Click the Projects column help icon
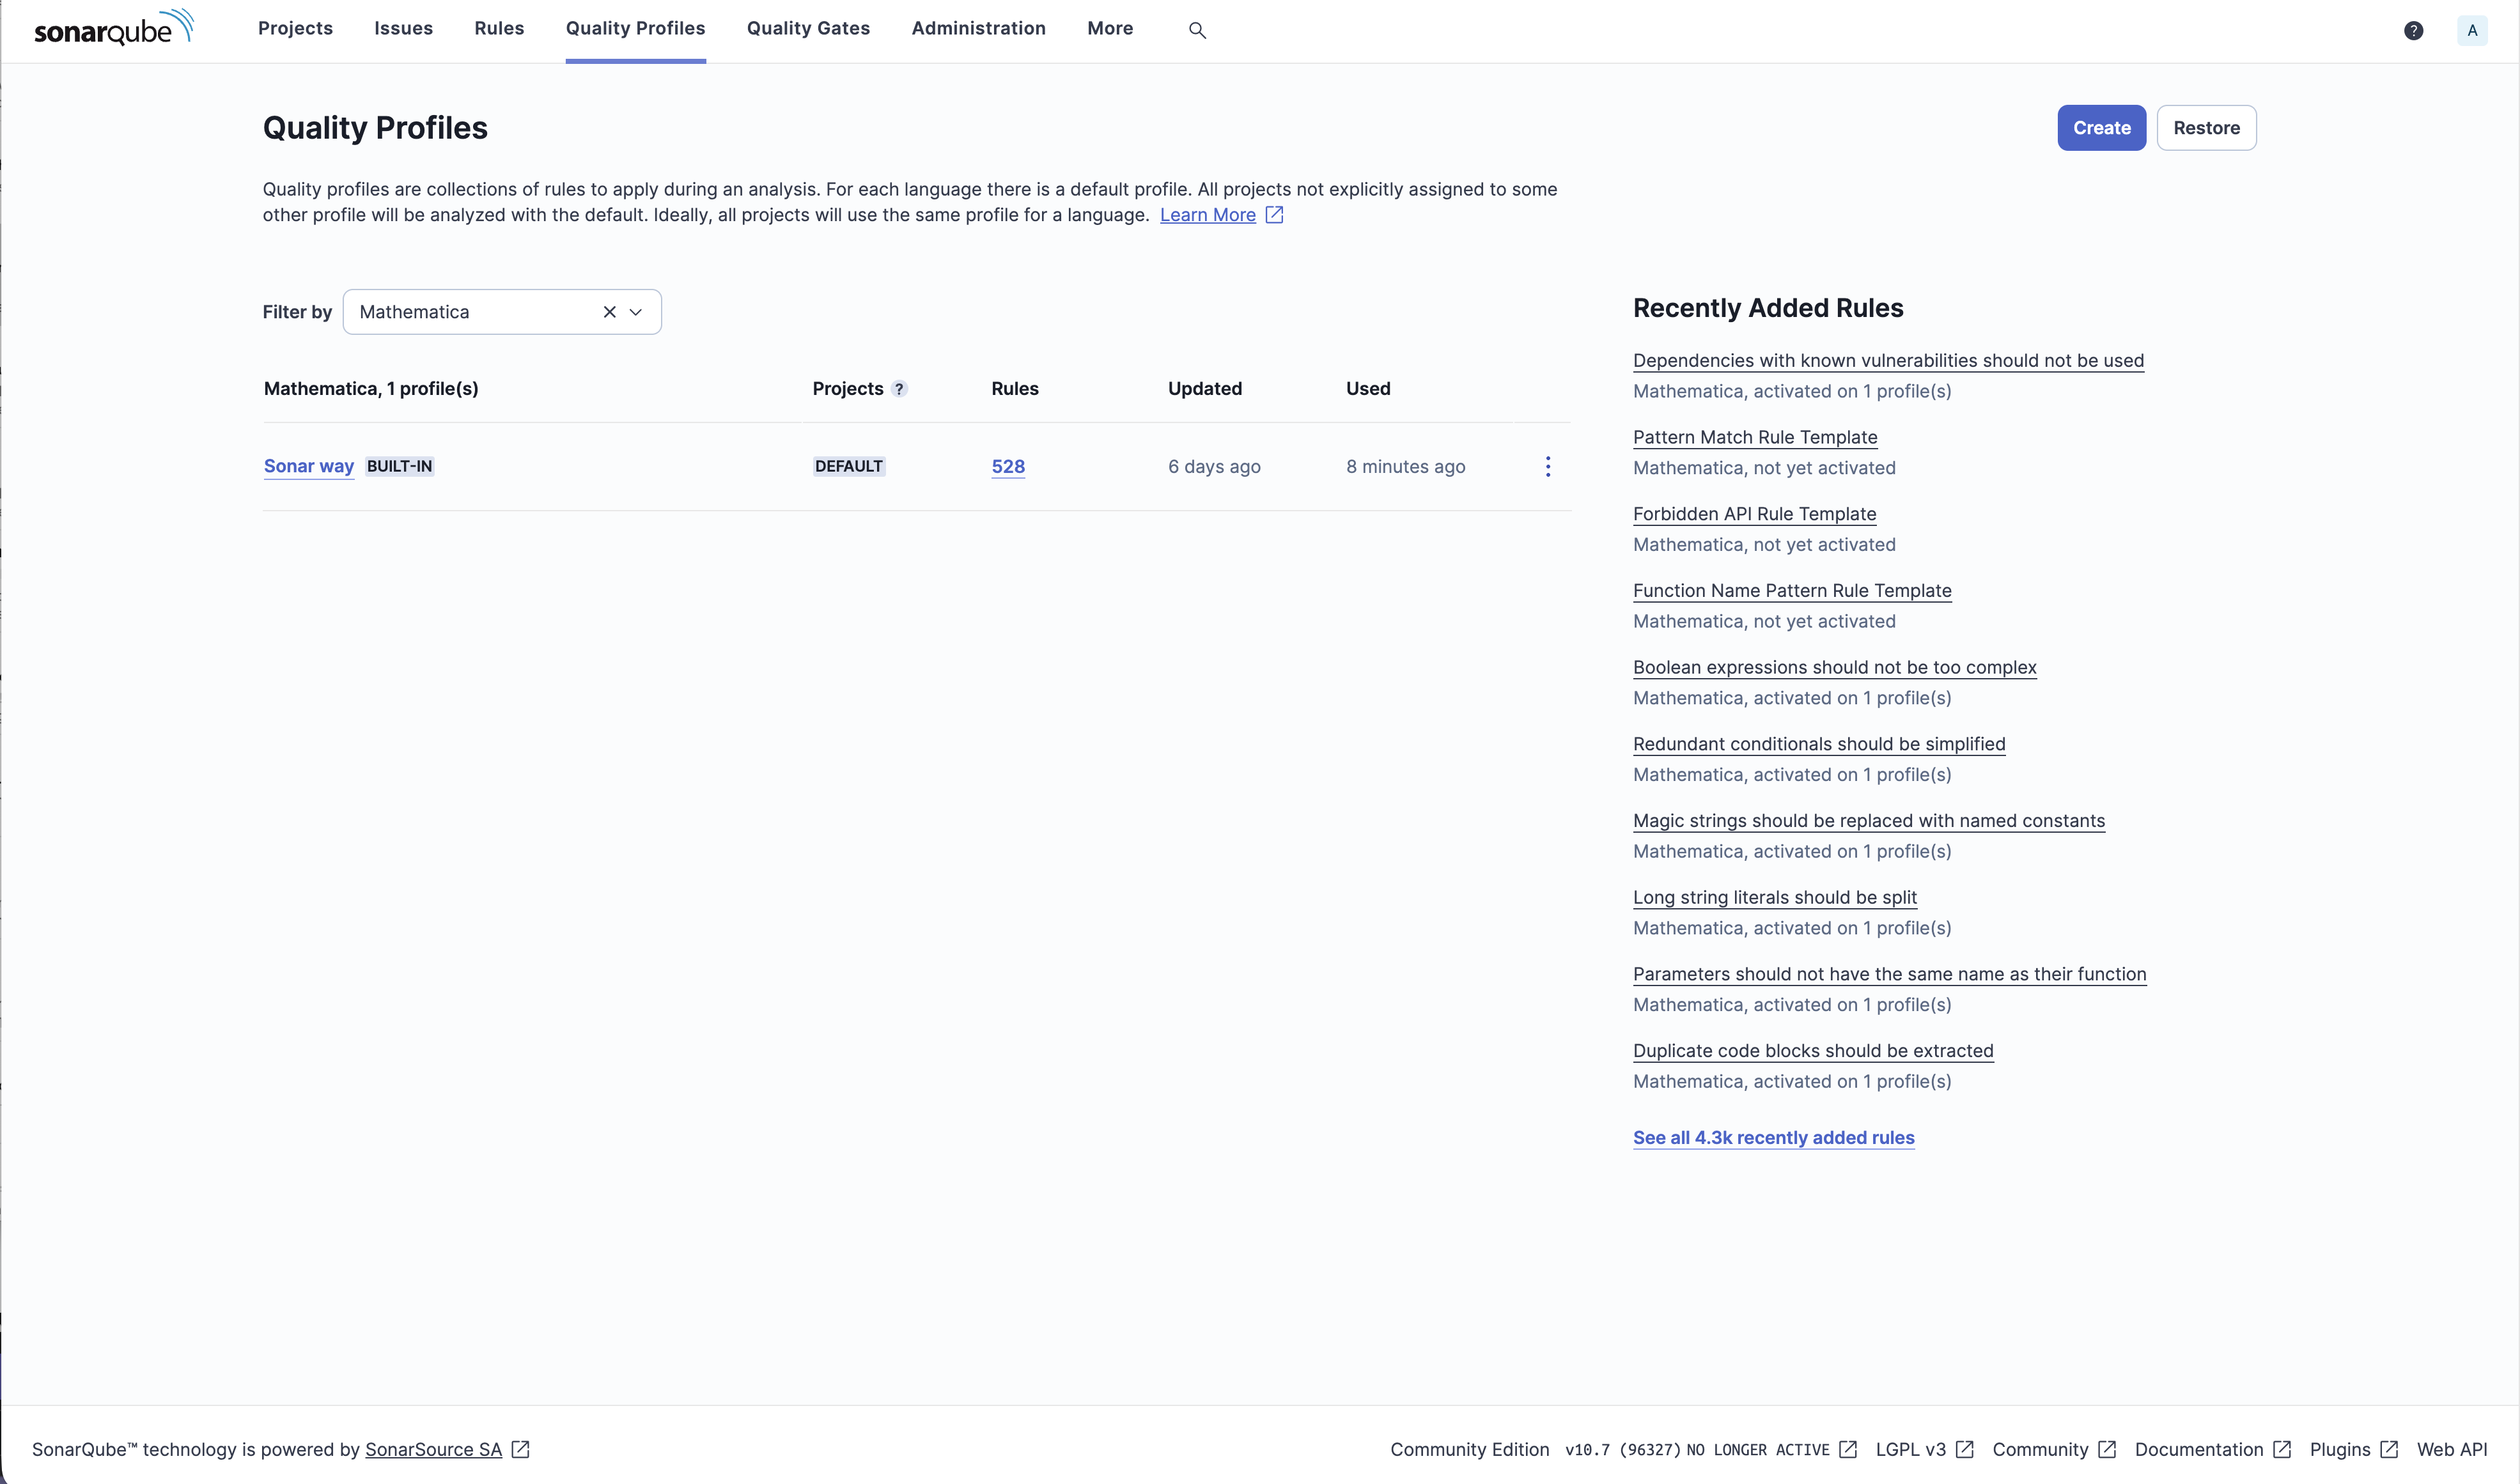 coord(899,389)
